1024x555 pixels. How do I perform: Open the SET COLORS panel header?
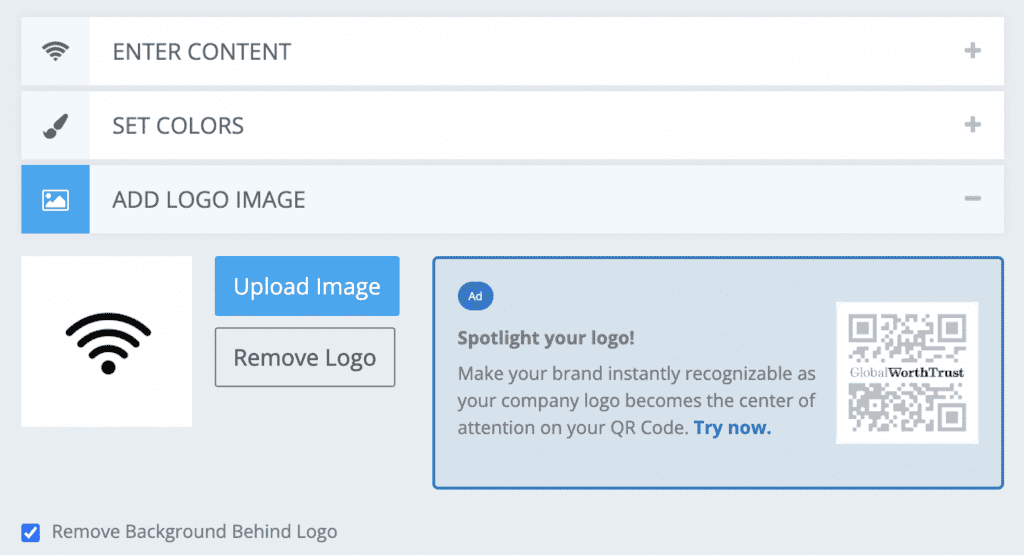tap(178, 126)
